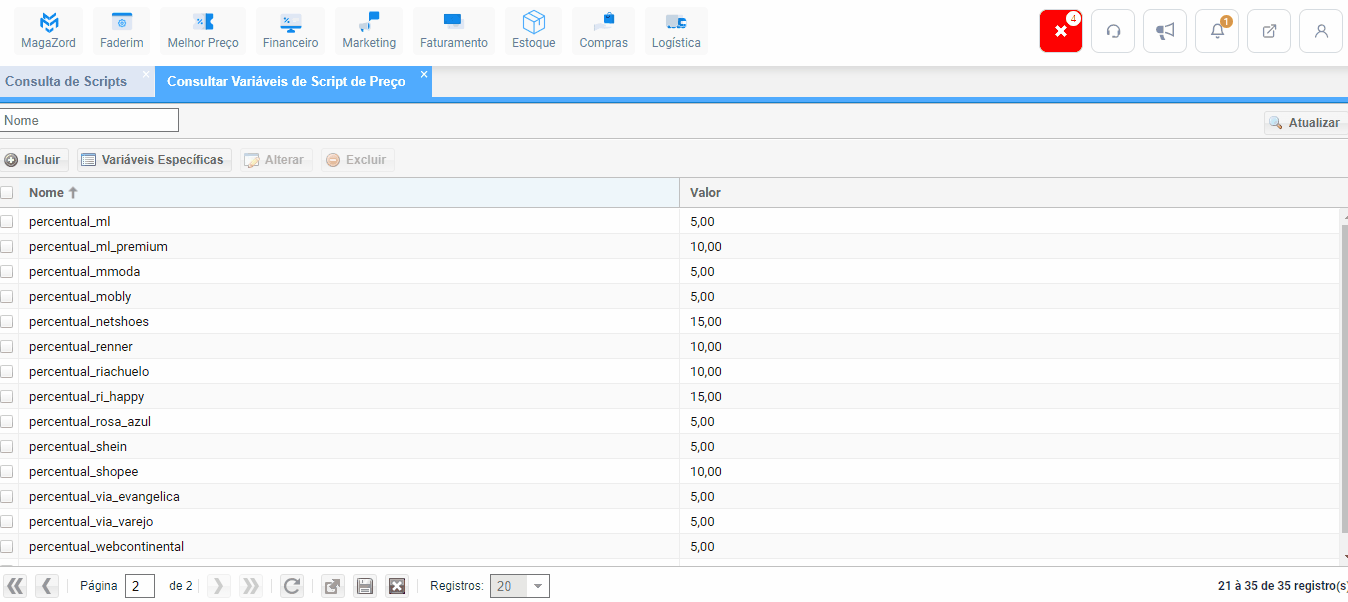
Task: Click the 15,00 value for percentual_netshoes
Action: [705, 321]
